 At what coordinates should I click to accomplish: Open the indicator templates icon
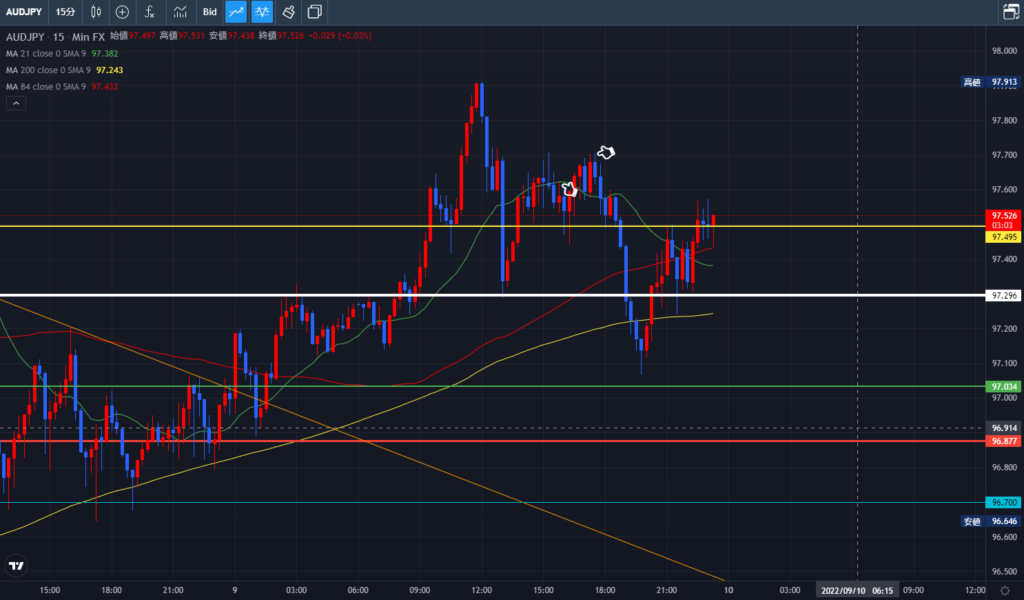(180, 12)
